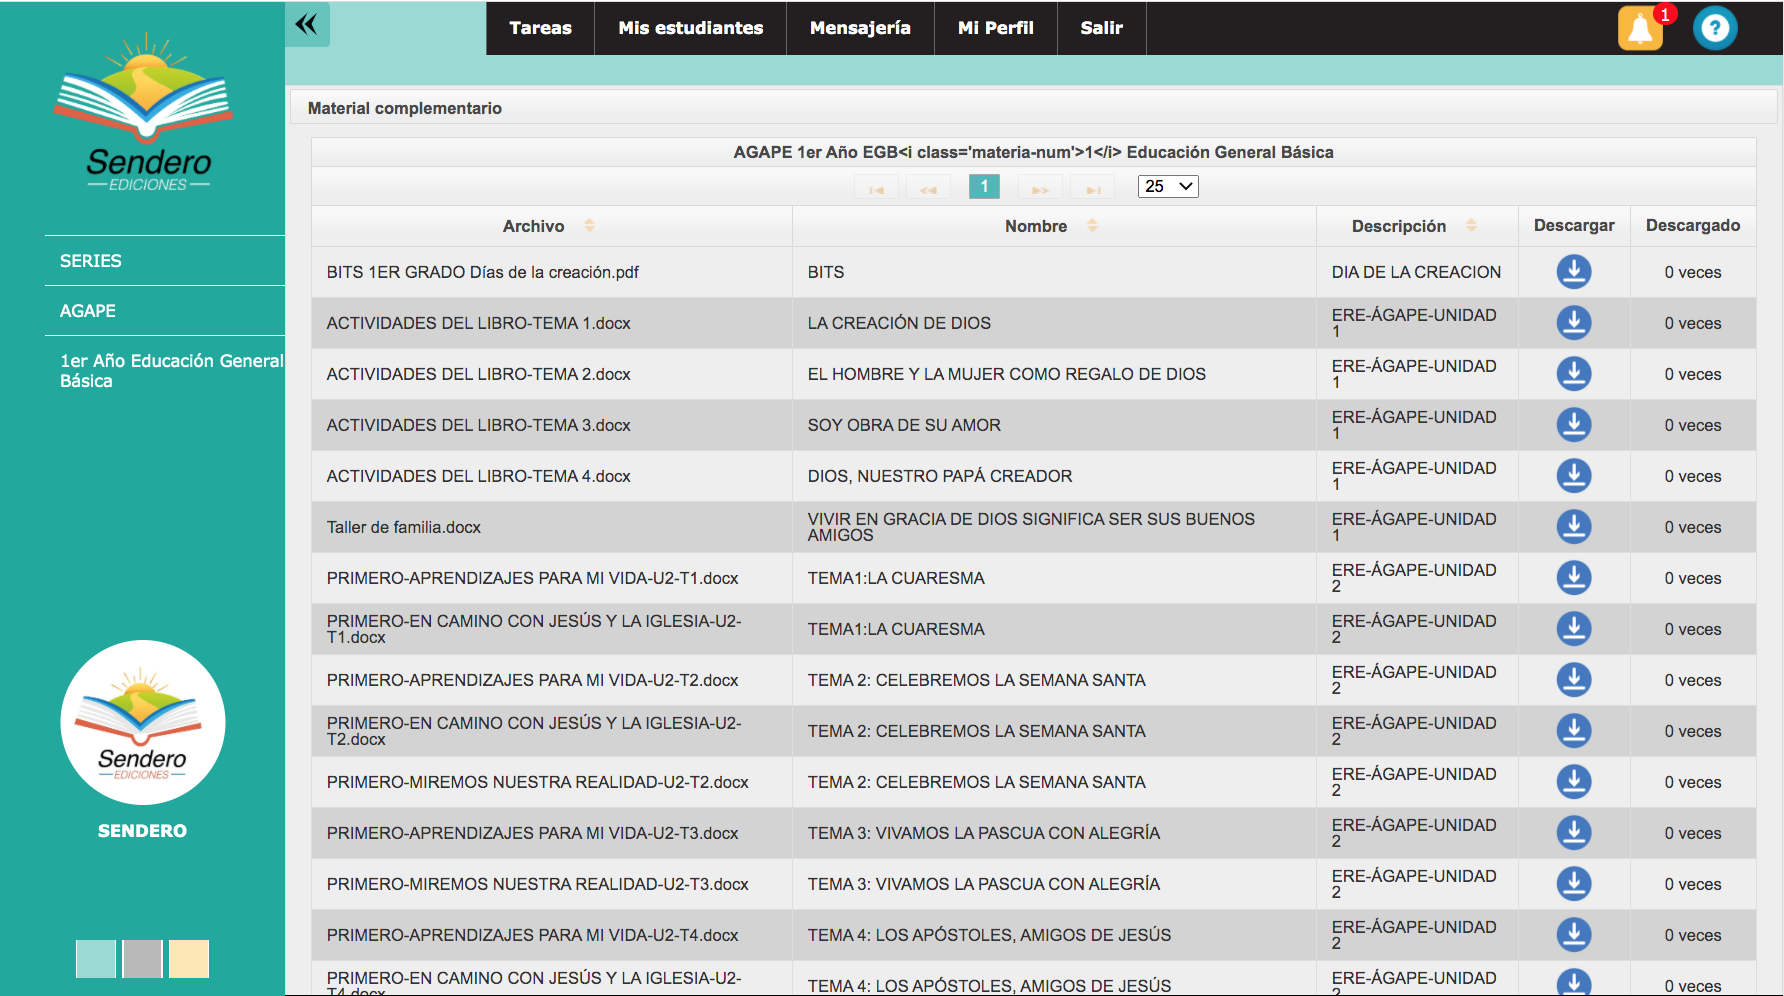Image resolution: width=1784 pixels, height=996 pixels.
Task: Open the help question mark icon
Action: [x=1715, y=28]
